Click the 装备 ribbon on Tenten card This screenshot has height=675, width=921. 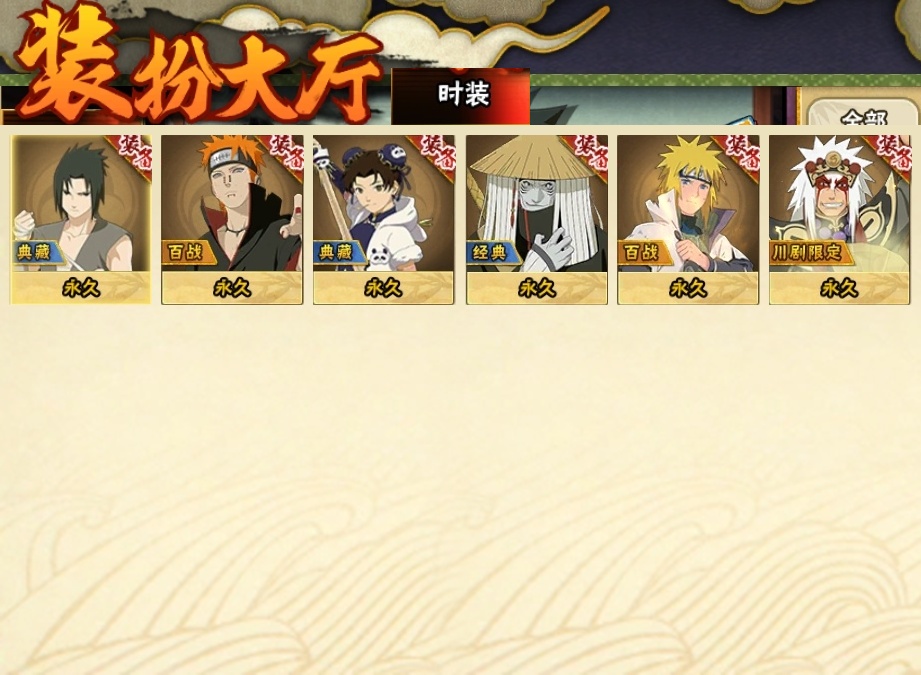tap(436, 152)
